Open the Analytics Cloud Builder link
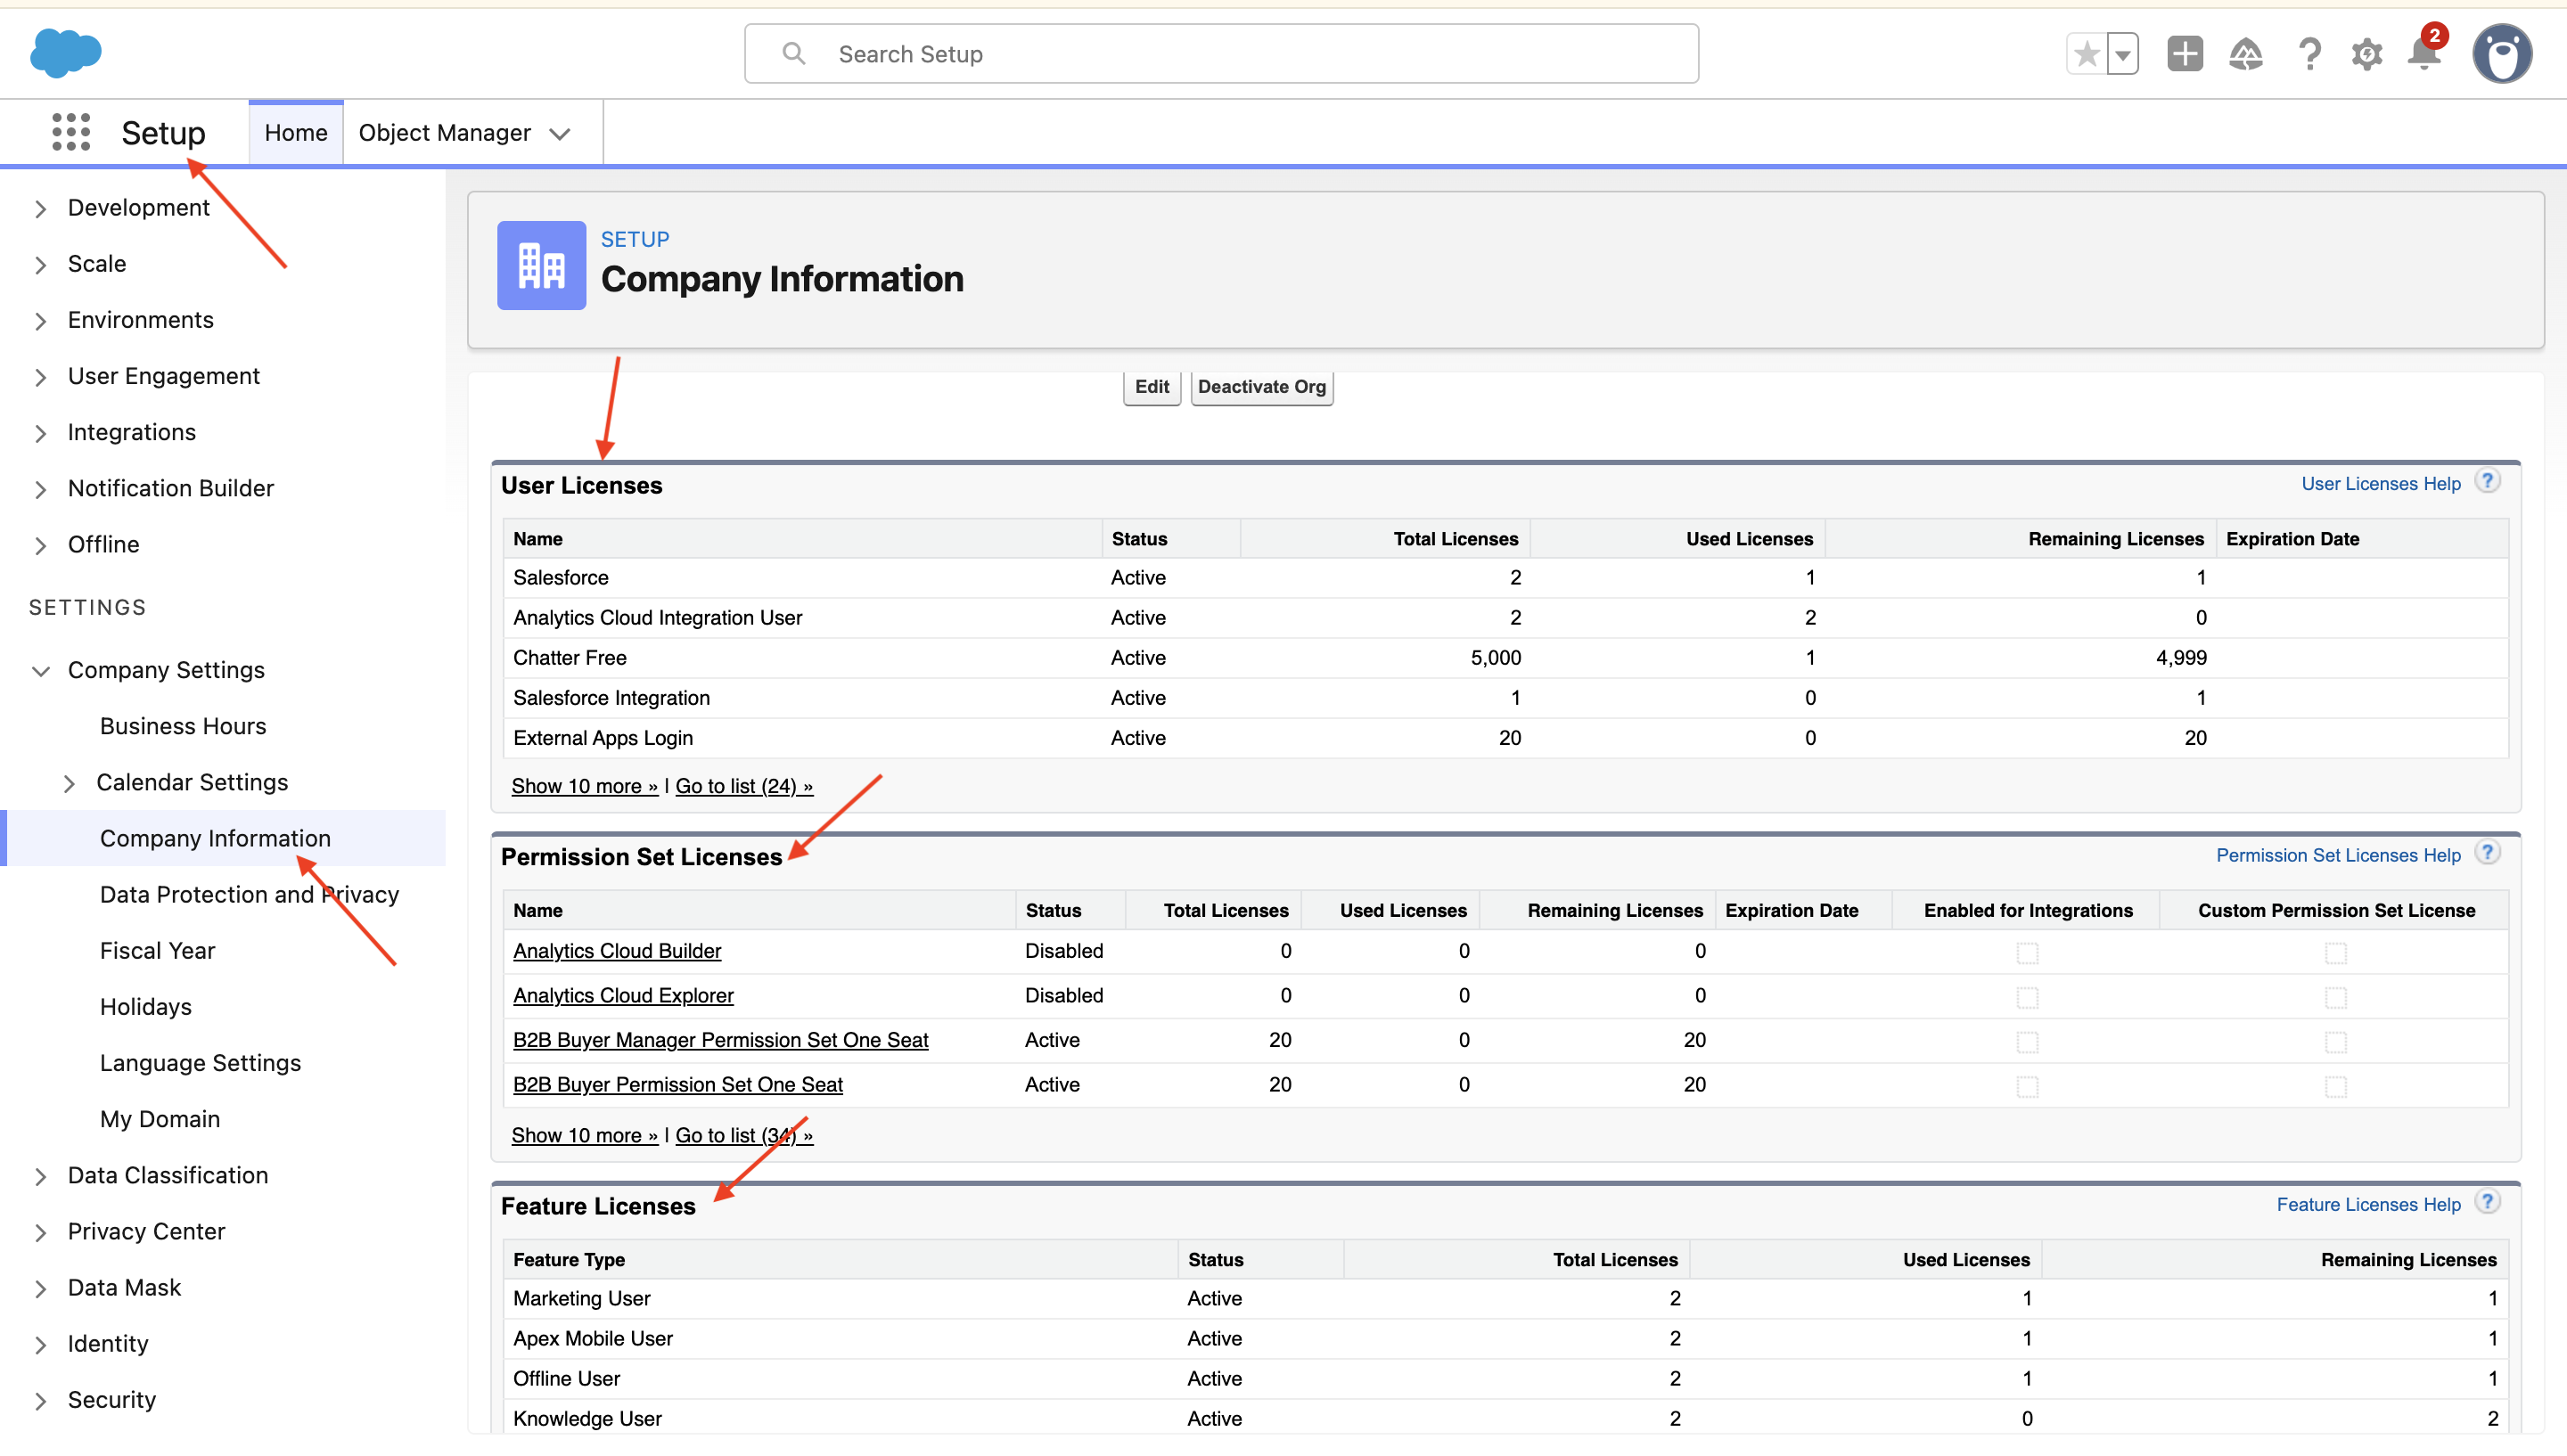2567x1456 pixels. coord(617,951)
